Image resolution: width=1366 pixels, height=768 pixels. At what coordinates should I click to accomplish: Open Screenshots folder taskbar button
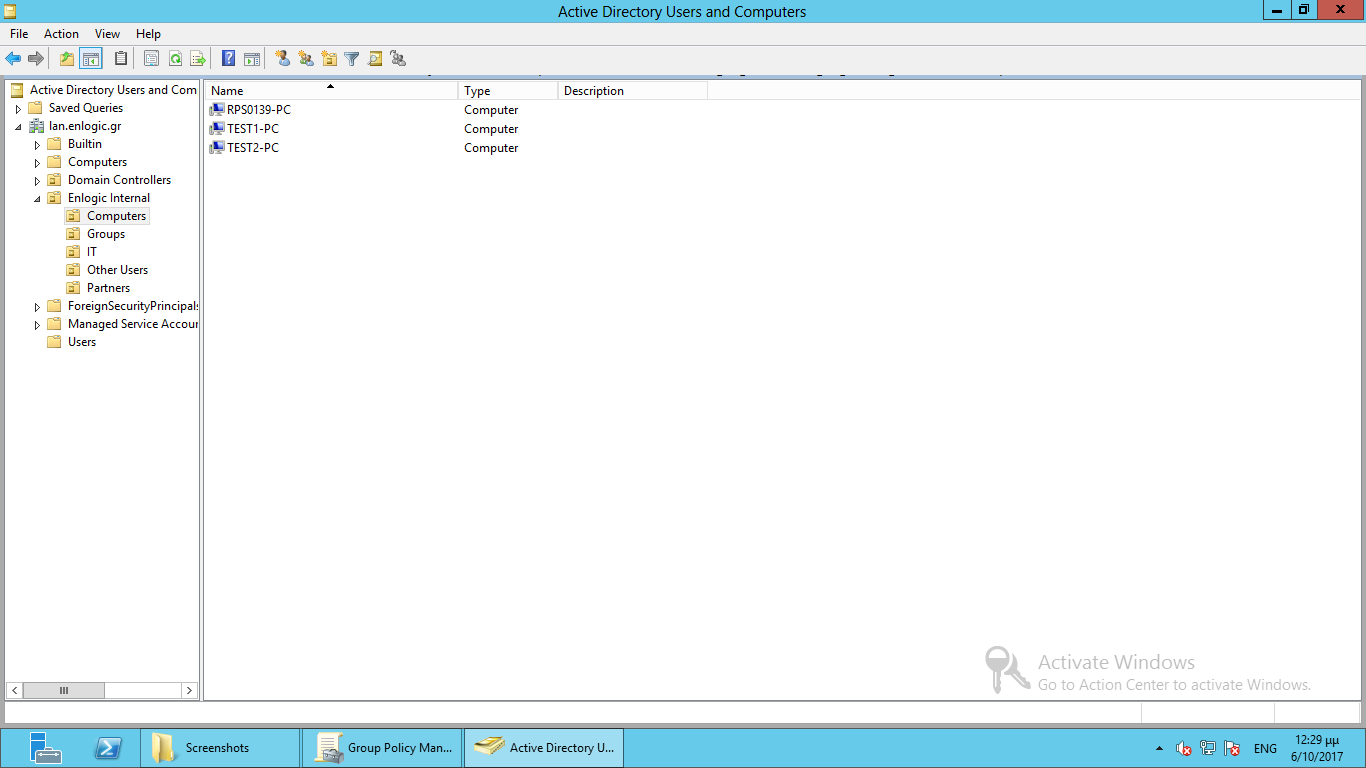point(220,748)
